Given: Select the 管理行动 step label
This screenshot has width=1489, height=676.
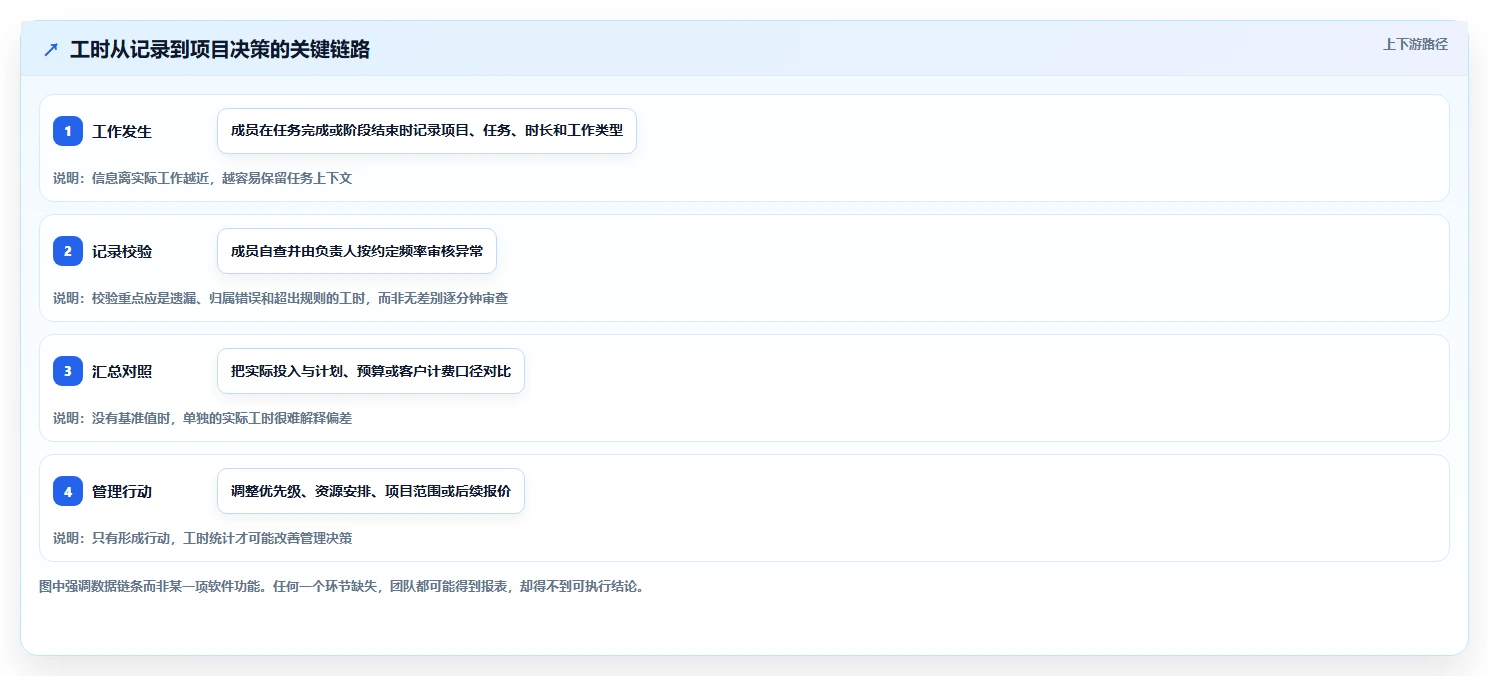Looking at the screenshot, I should click(x=122, y=491).
